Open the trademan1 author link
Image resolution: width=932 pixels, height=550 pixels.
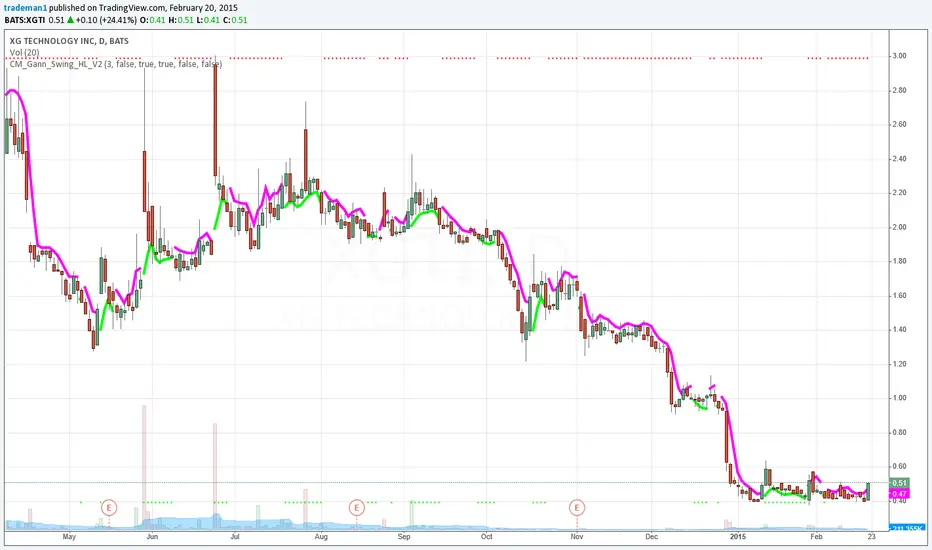tap(25, 8)
